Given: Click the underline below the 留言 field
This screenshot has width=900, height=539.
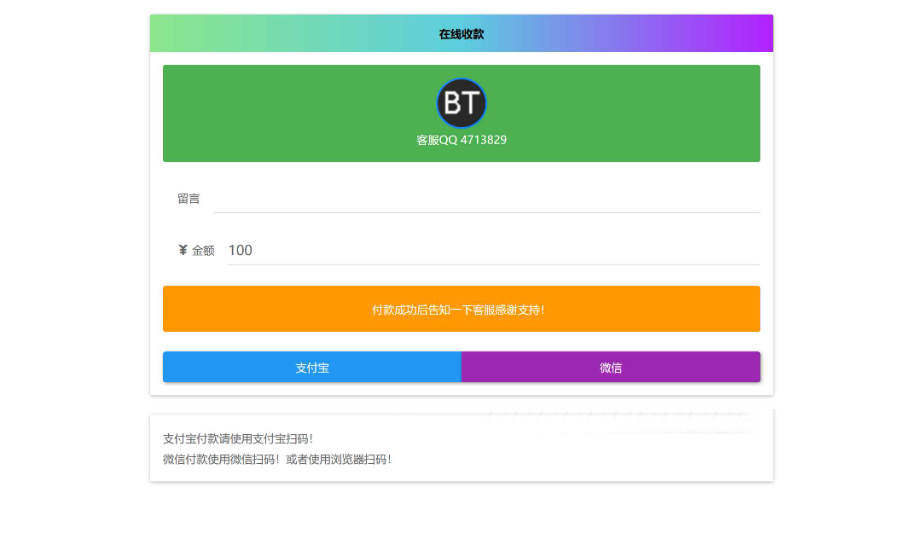Looking at the screenshot, I should coord(486,212).
